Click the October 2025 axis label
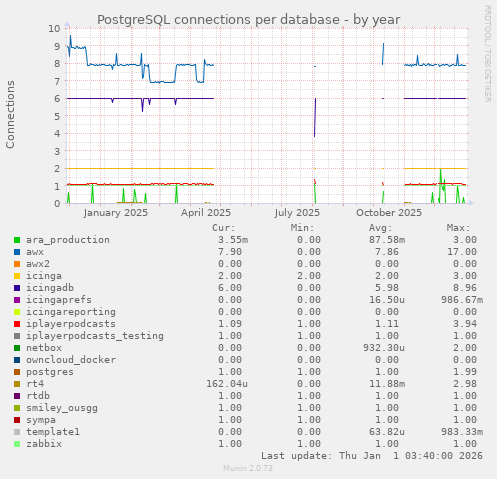497x479 pixels. click(x=389, y=213)
